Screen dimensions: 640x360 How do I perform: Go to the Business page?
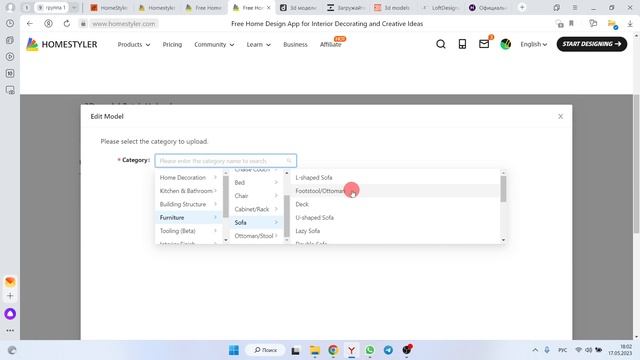(x=295, y=44)
